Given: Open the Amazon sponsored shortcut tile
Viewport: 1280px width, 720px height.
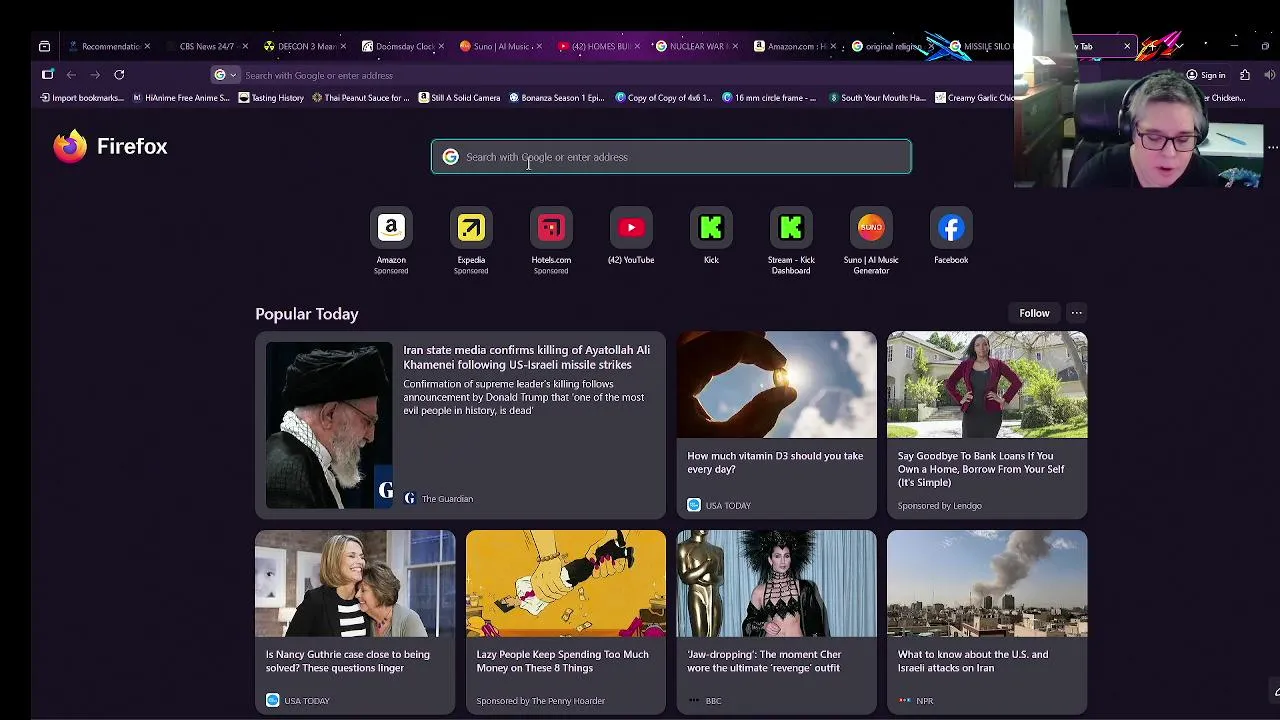Looking at the screenshot, I should (x=391, y=228).
